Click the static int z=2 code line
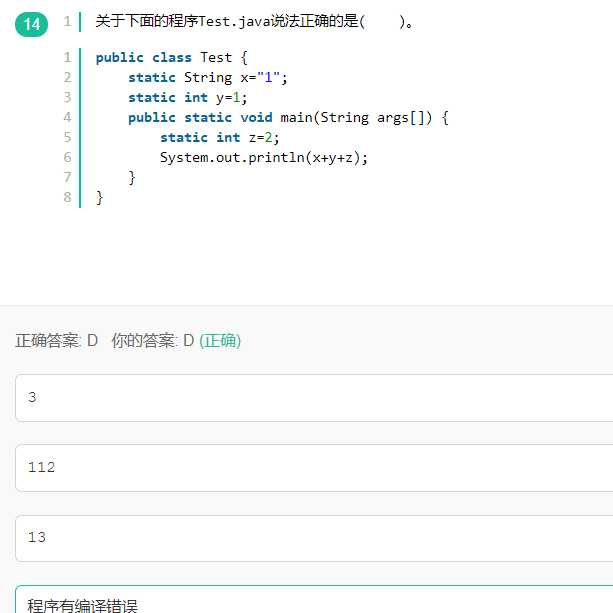This screenshot has height=613, width=613. pos(220,137)
